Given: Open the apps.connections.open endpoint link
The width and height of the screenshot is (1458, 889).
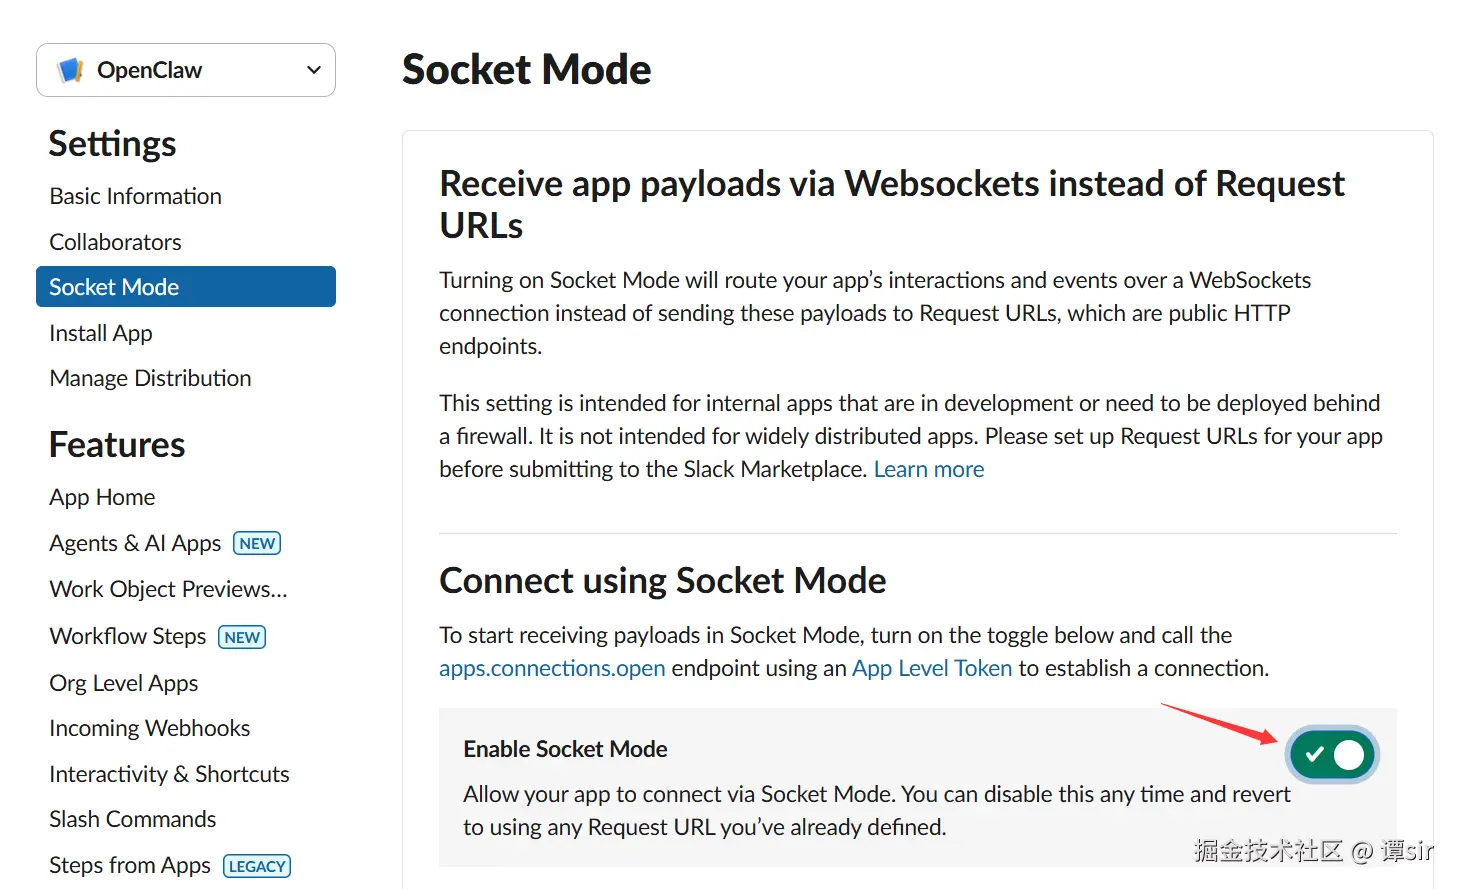Looking at the screenshot, I should (552, 668).
